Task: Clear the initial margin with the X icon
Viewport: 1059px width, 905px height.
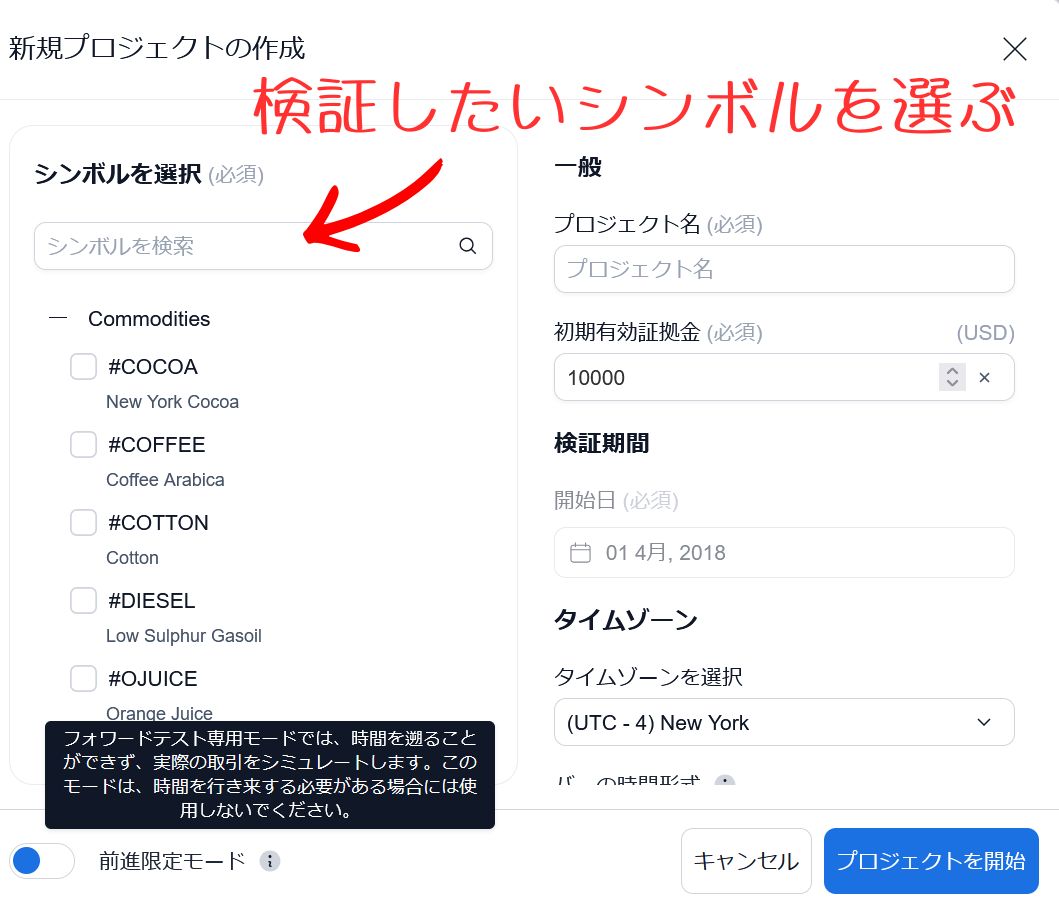Action: pos(984,377)
